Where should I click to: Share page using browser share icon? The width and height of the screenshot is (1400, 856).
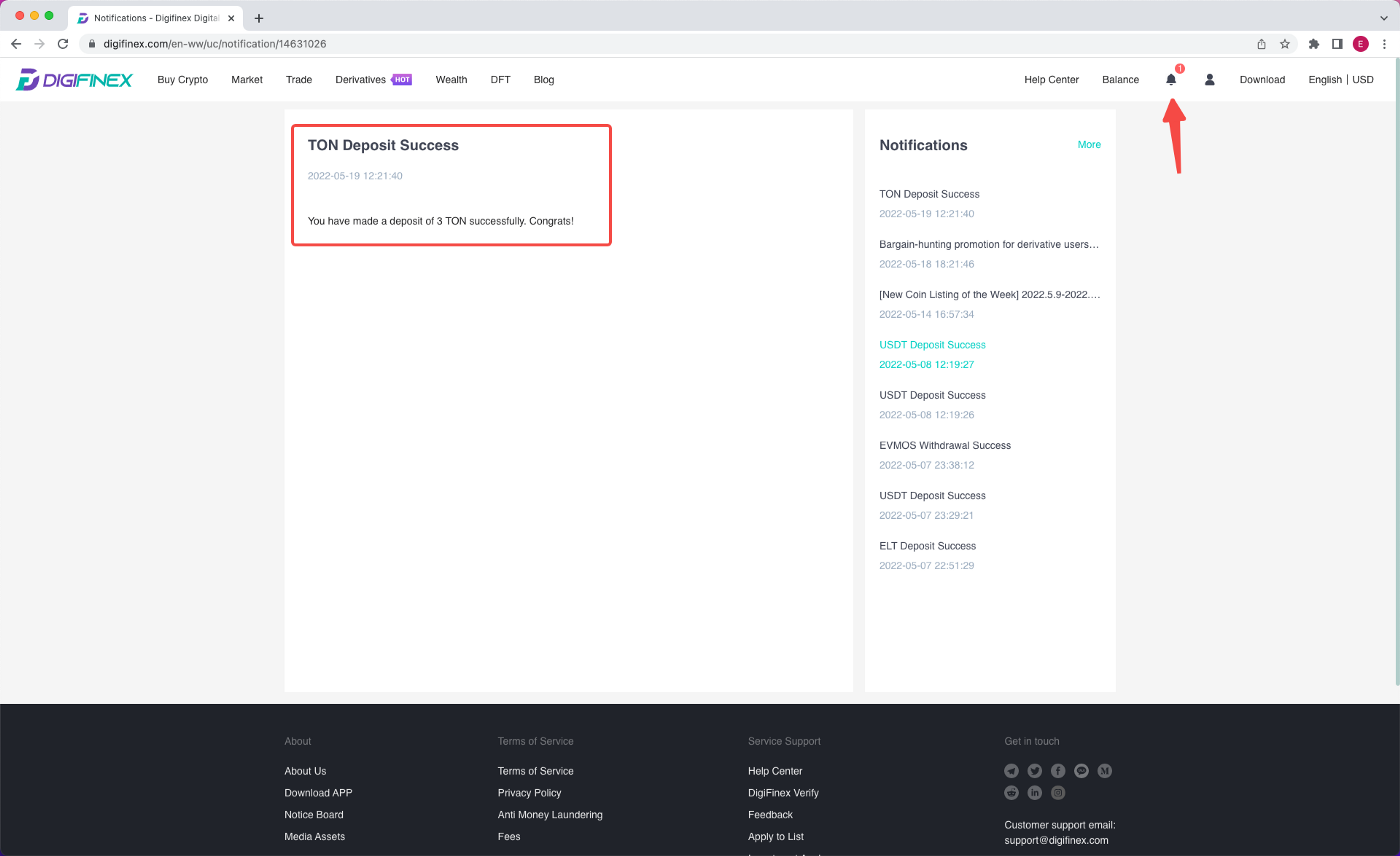1262,44
